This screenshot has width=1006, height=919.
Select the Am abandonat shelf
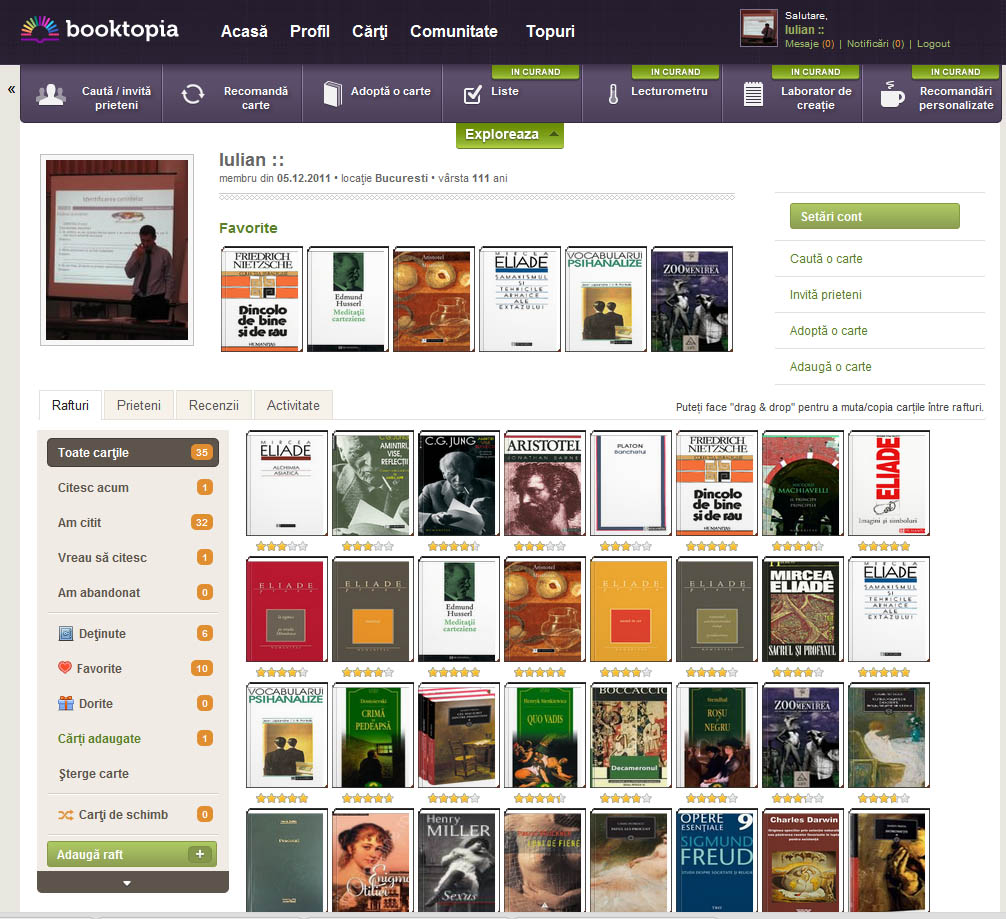coord(133,592)
